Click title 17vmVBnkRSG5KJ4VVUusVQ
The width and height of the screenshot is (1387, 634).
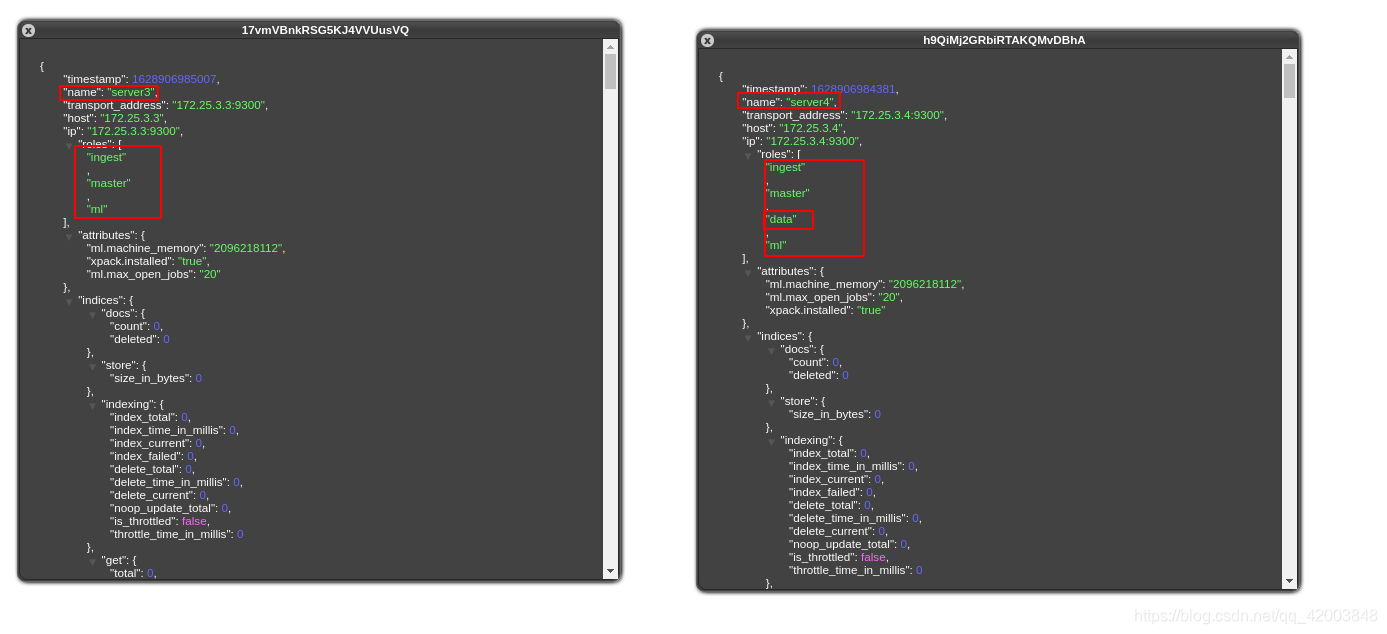tap(325, 30)
